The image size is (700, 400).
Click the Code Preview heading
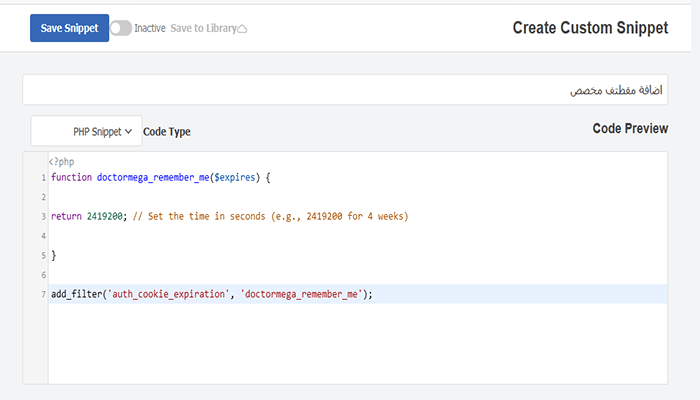click(630, 129)
